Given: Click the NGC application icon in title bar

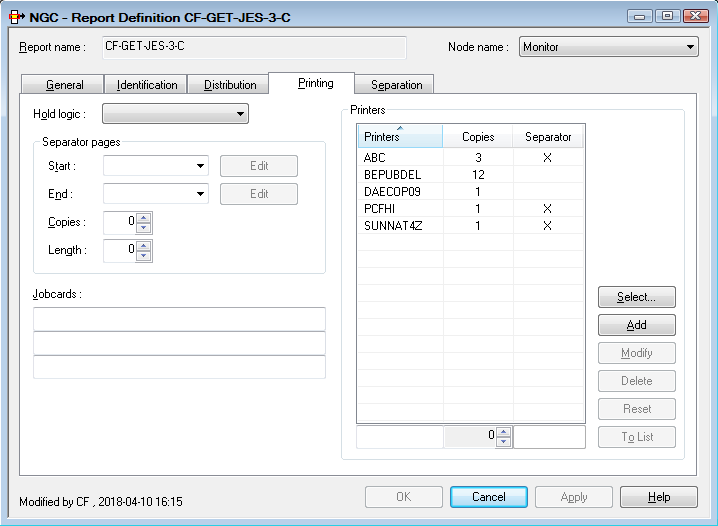Looking at the screenshot, I should 17,17.
